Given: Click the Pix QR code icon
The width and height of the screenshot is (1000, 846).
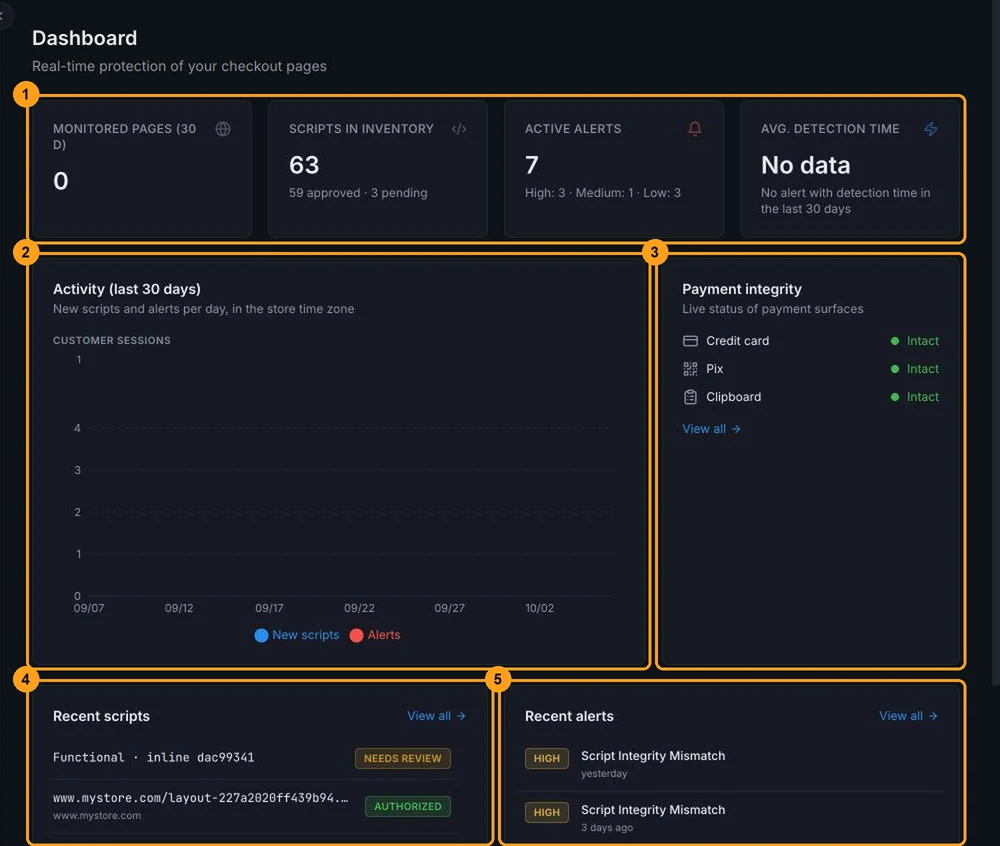Looking at the screenshot, I should tap(690, 369).
